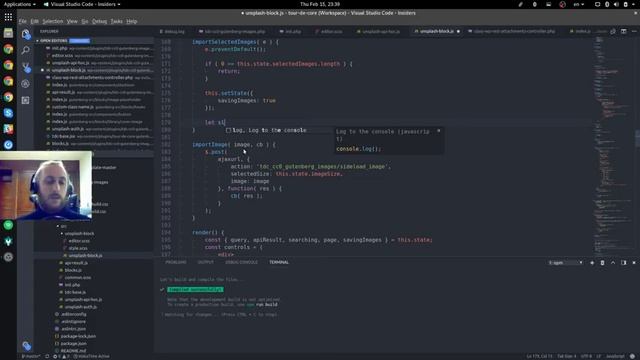Open the Search view in activity bar
This screenshot has width=640, height=360.
26,51
